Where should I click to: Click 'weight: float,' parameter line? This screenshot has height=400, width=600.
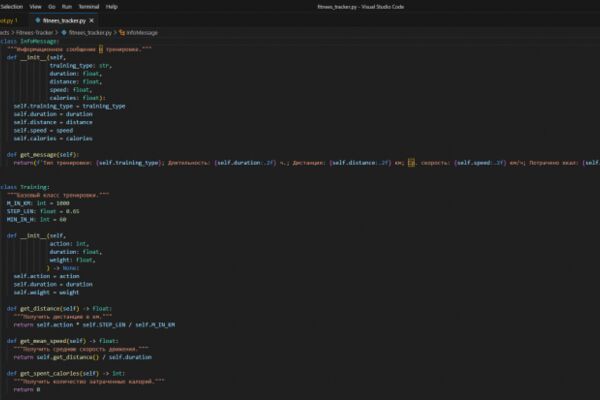point(72,260)
